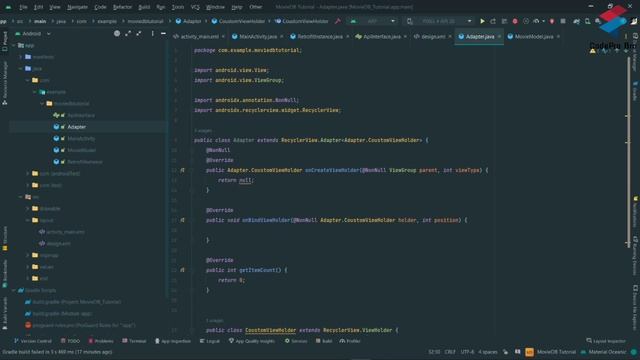
Task: Select MainActivity in project tree
Action: tap(81, 139)
